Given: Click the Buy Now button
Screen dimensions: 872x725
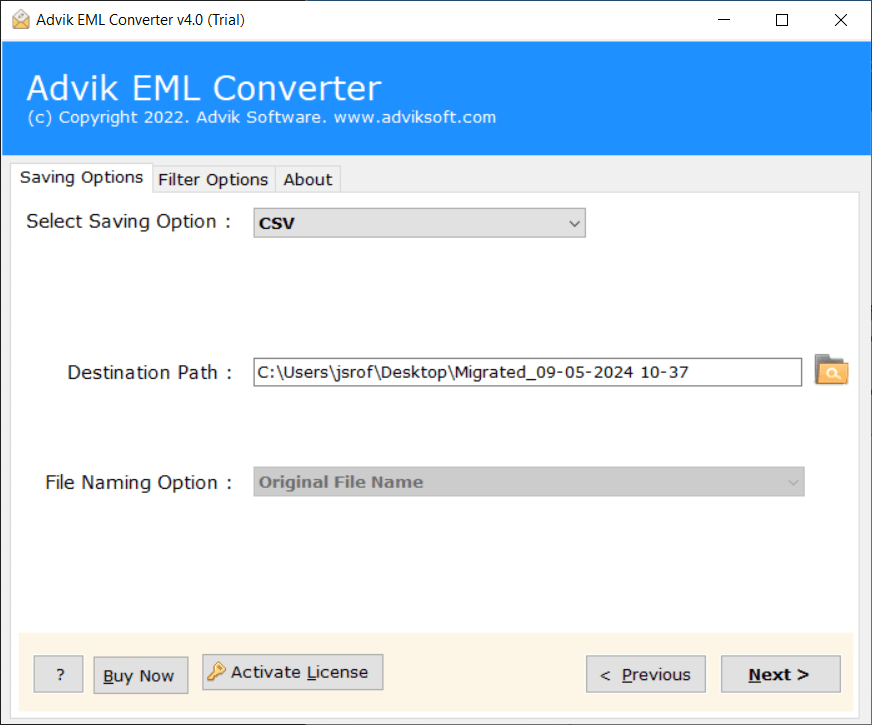Looking at the screenshot, I should pos(140,675).
